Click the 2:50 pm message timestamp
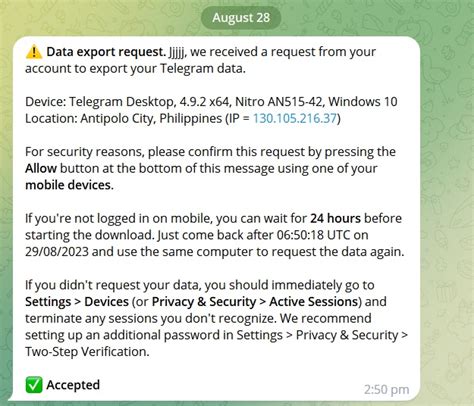Image resolution: width=474 pixels, height=406 pixels. point(386,389)
